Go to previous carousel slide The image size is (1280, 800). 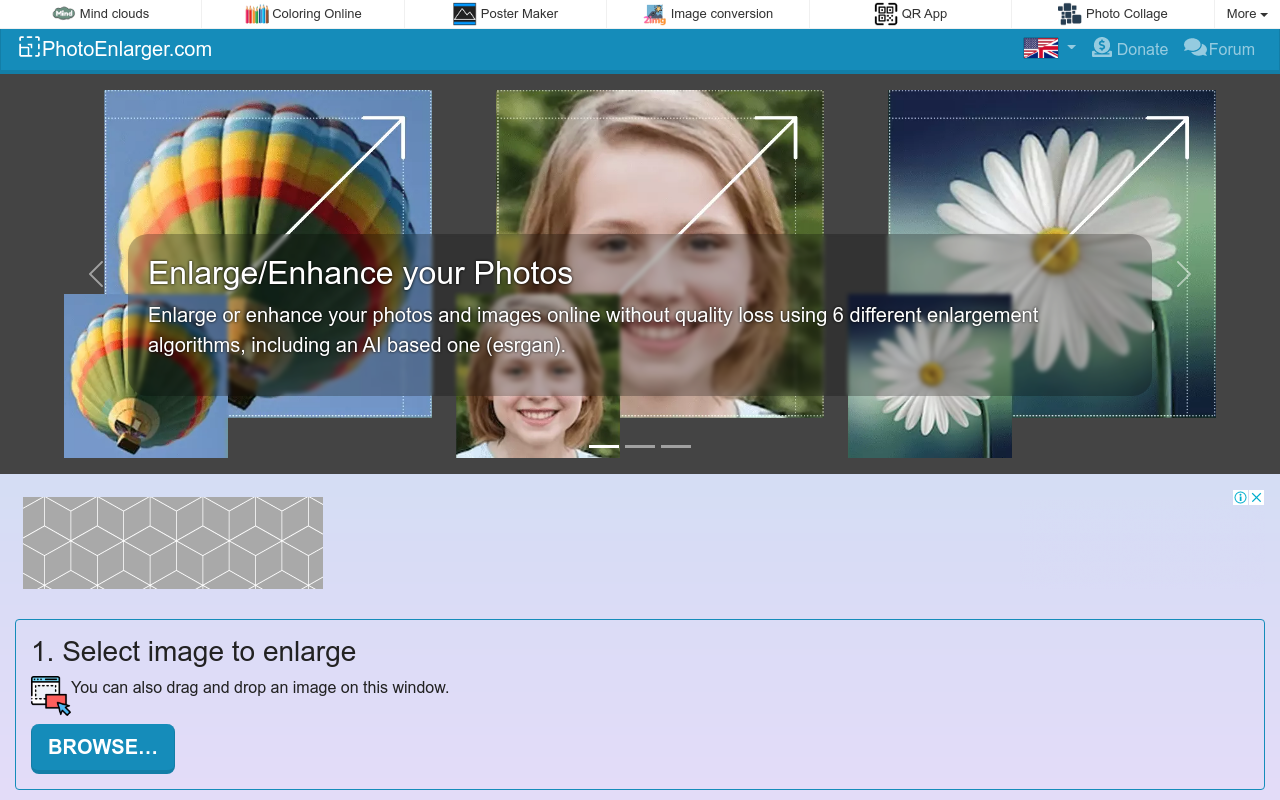[x=96, y=274]
